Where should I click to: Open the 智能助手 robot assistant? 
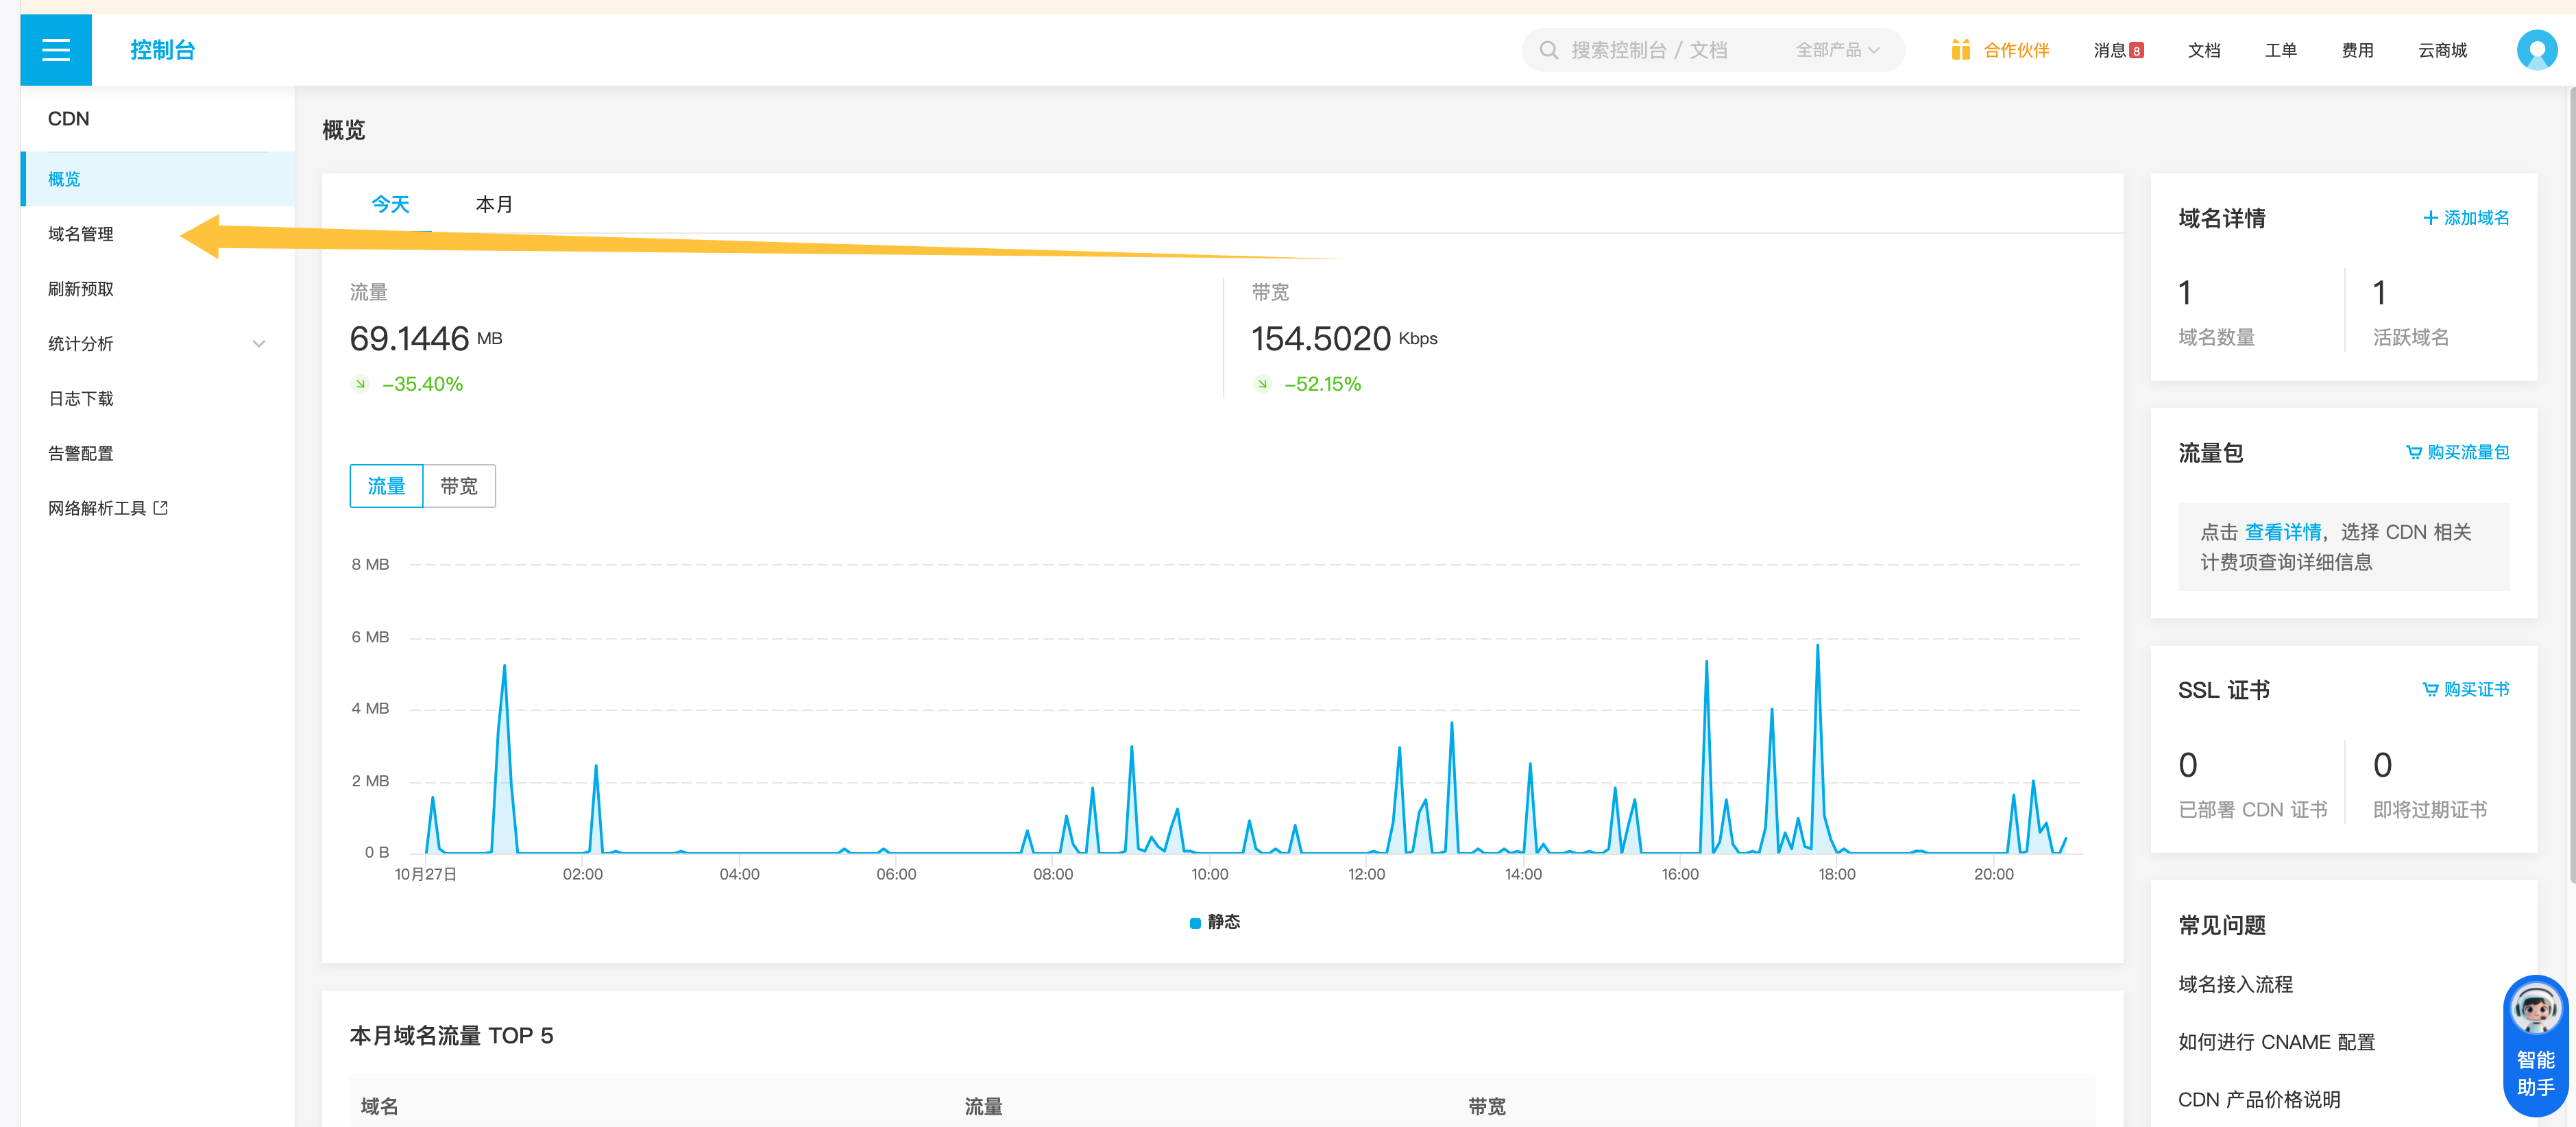point(2535,1045)
